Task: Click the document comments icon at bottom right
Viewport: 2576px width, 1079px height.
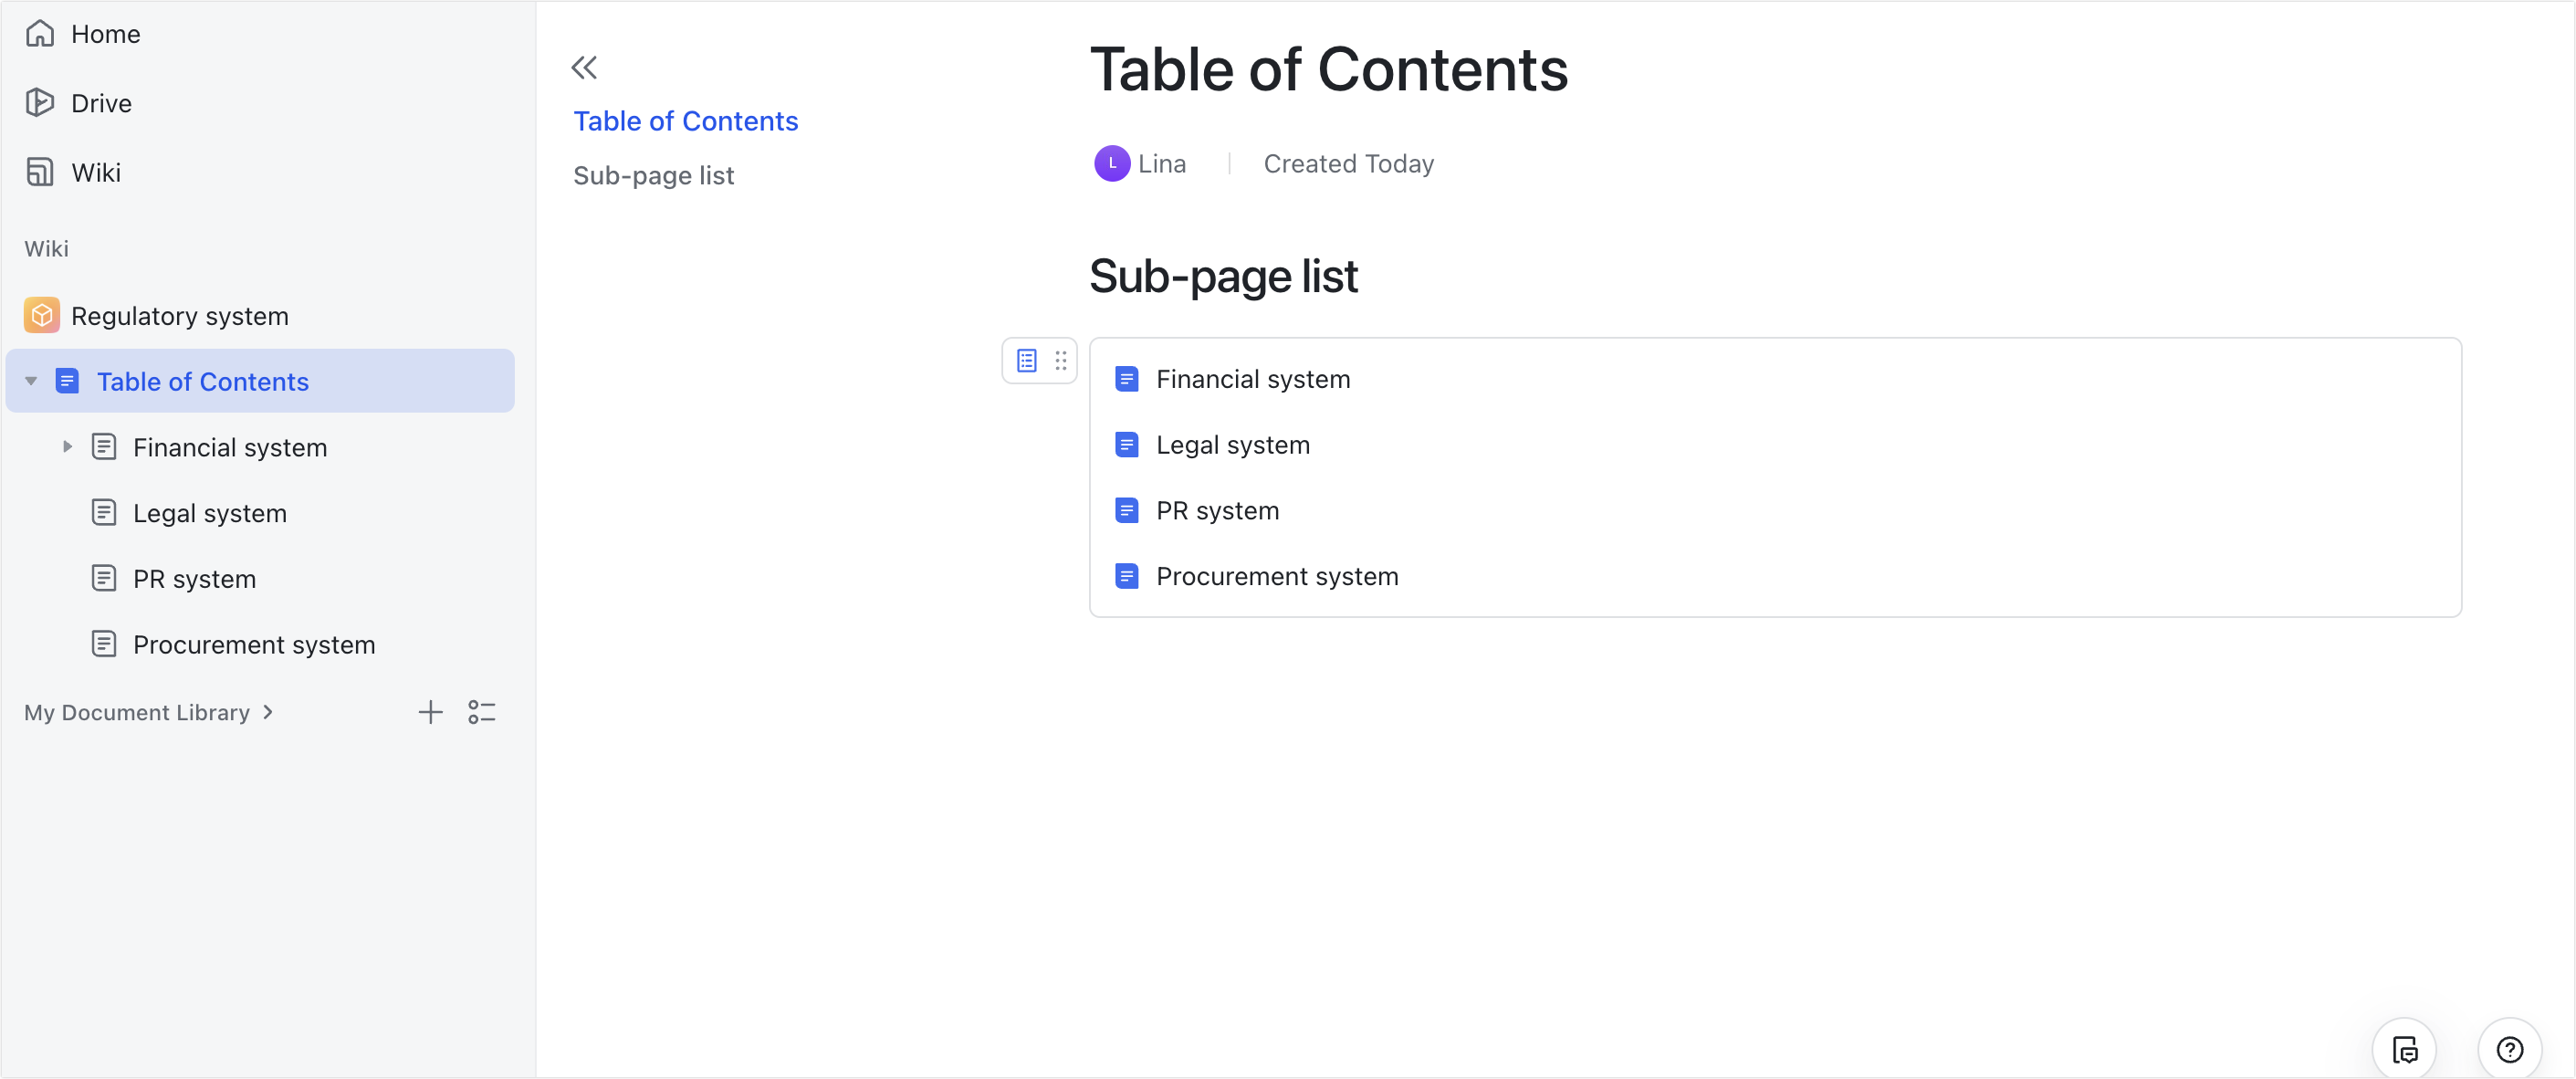Action: 2404,1048
